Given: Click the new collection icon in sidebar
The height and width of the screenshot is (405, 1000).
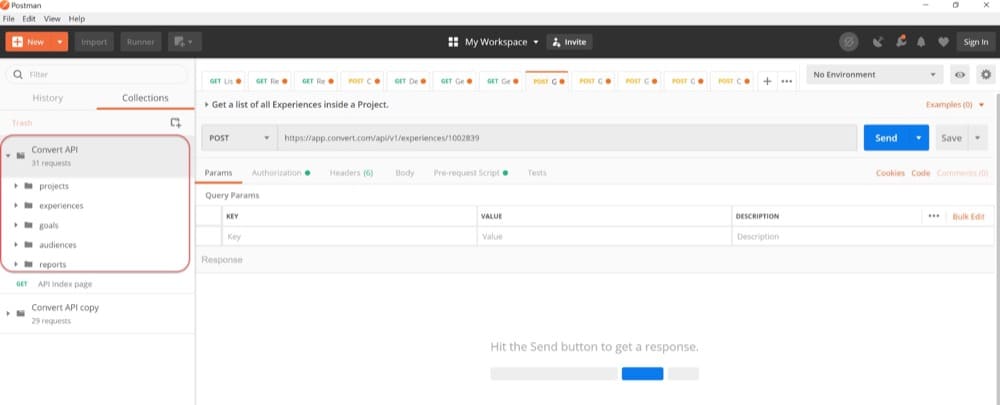Looking at the screenshot, I should click(175, 122).
